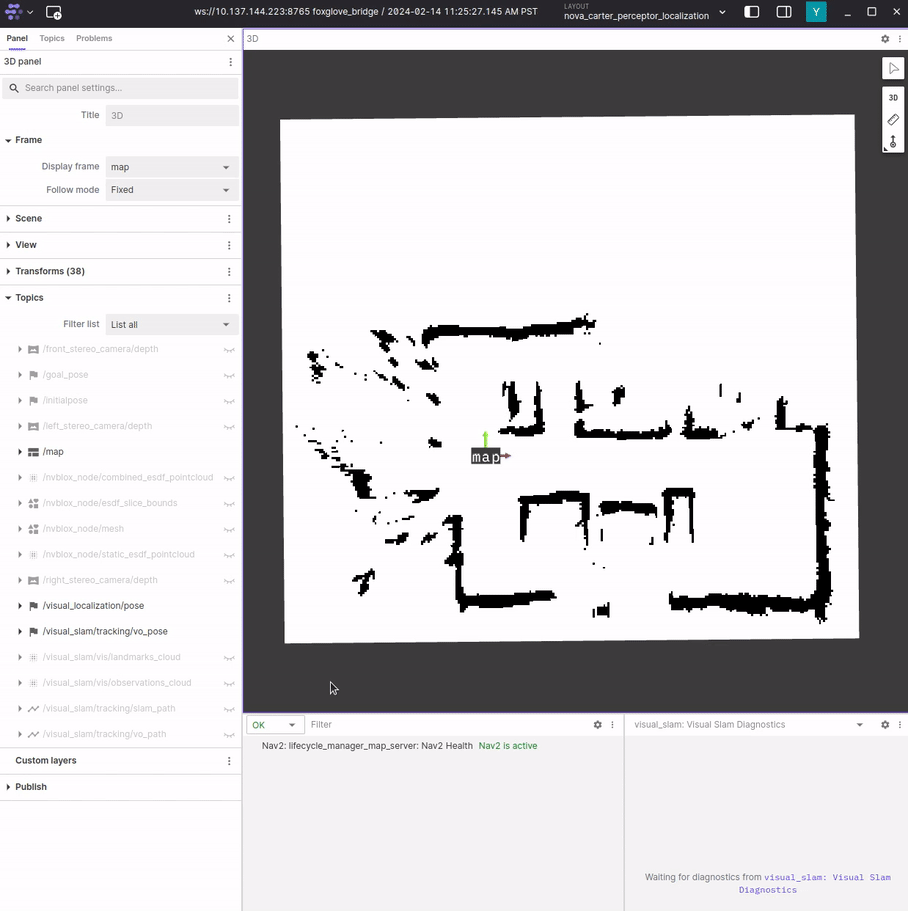Toggle the 3D camera mode button
908x911 pixels.
point(893,98)
